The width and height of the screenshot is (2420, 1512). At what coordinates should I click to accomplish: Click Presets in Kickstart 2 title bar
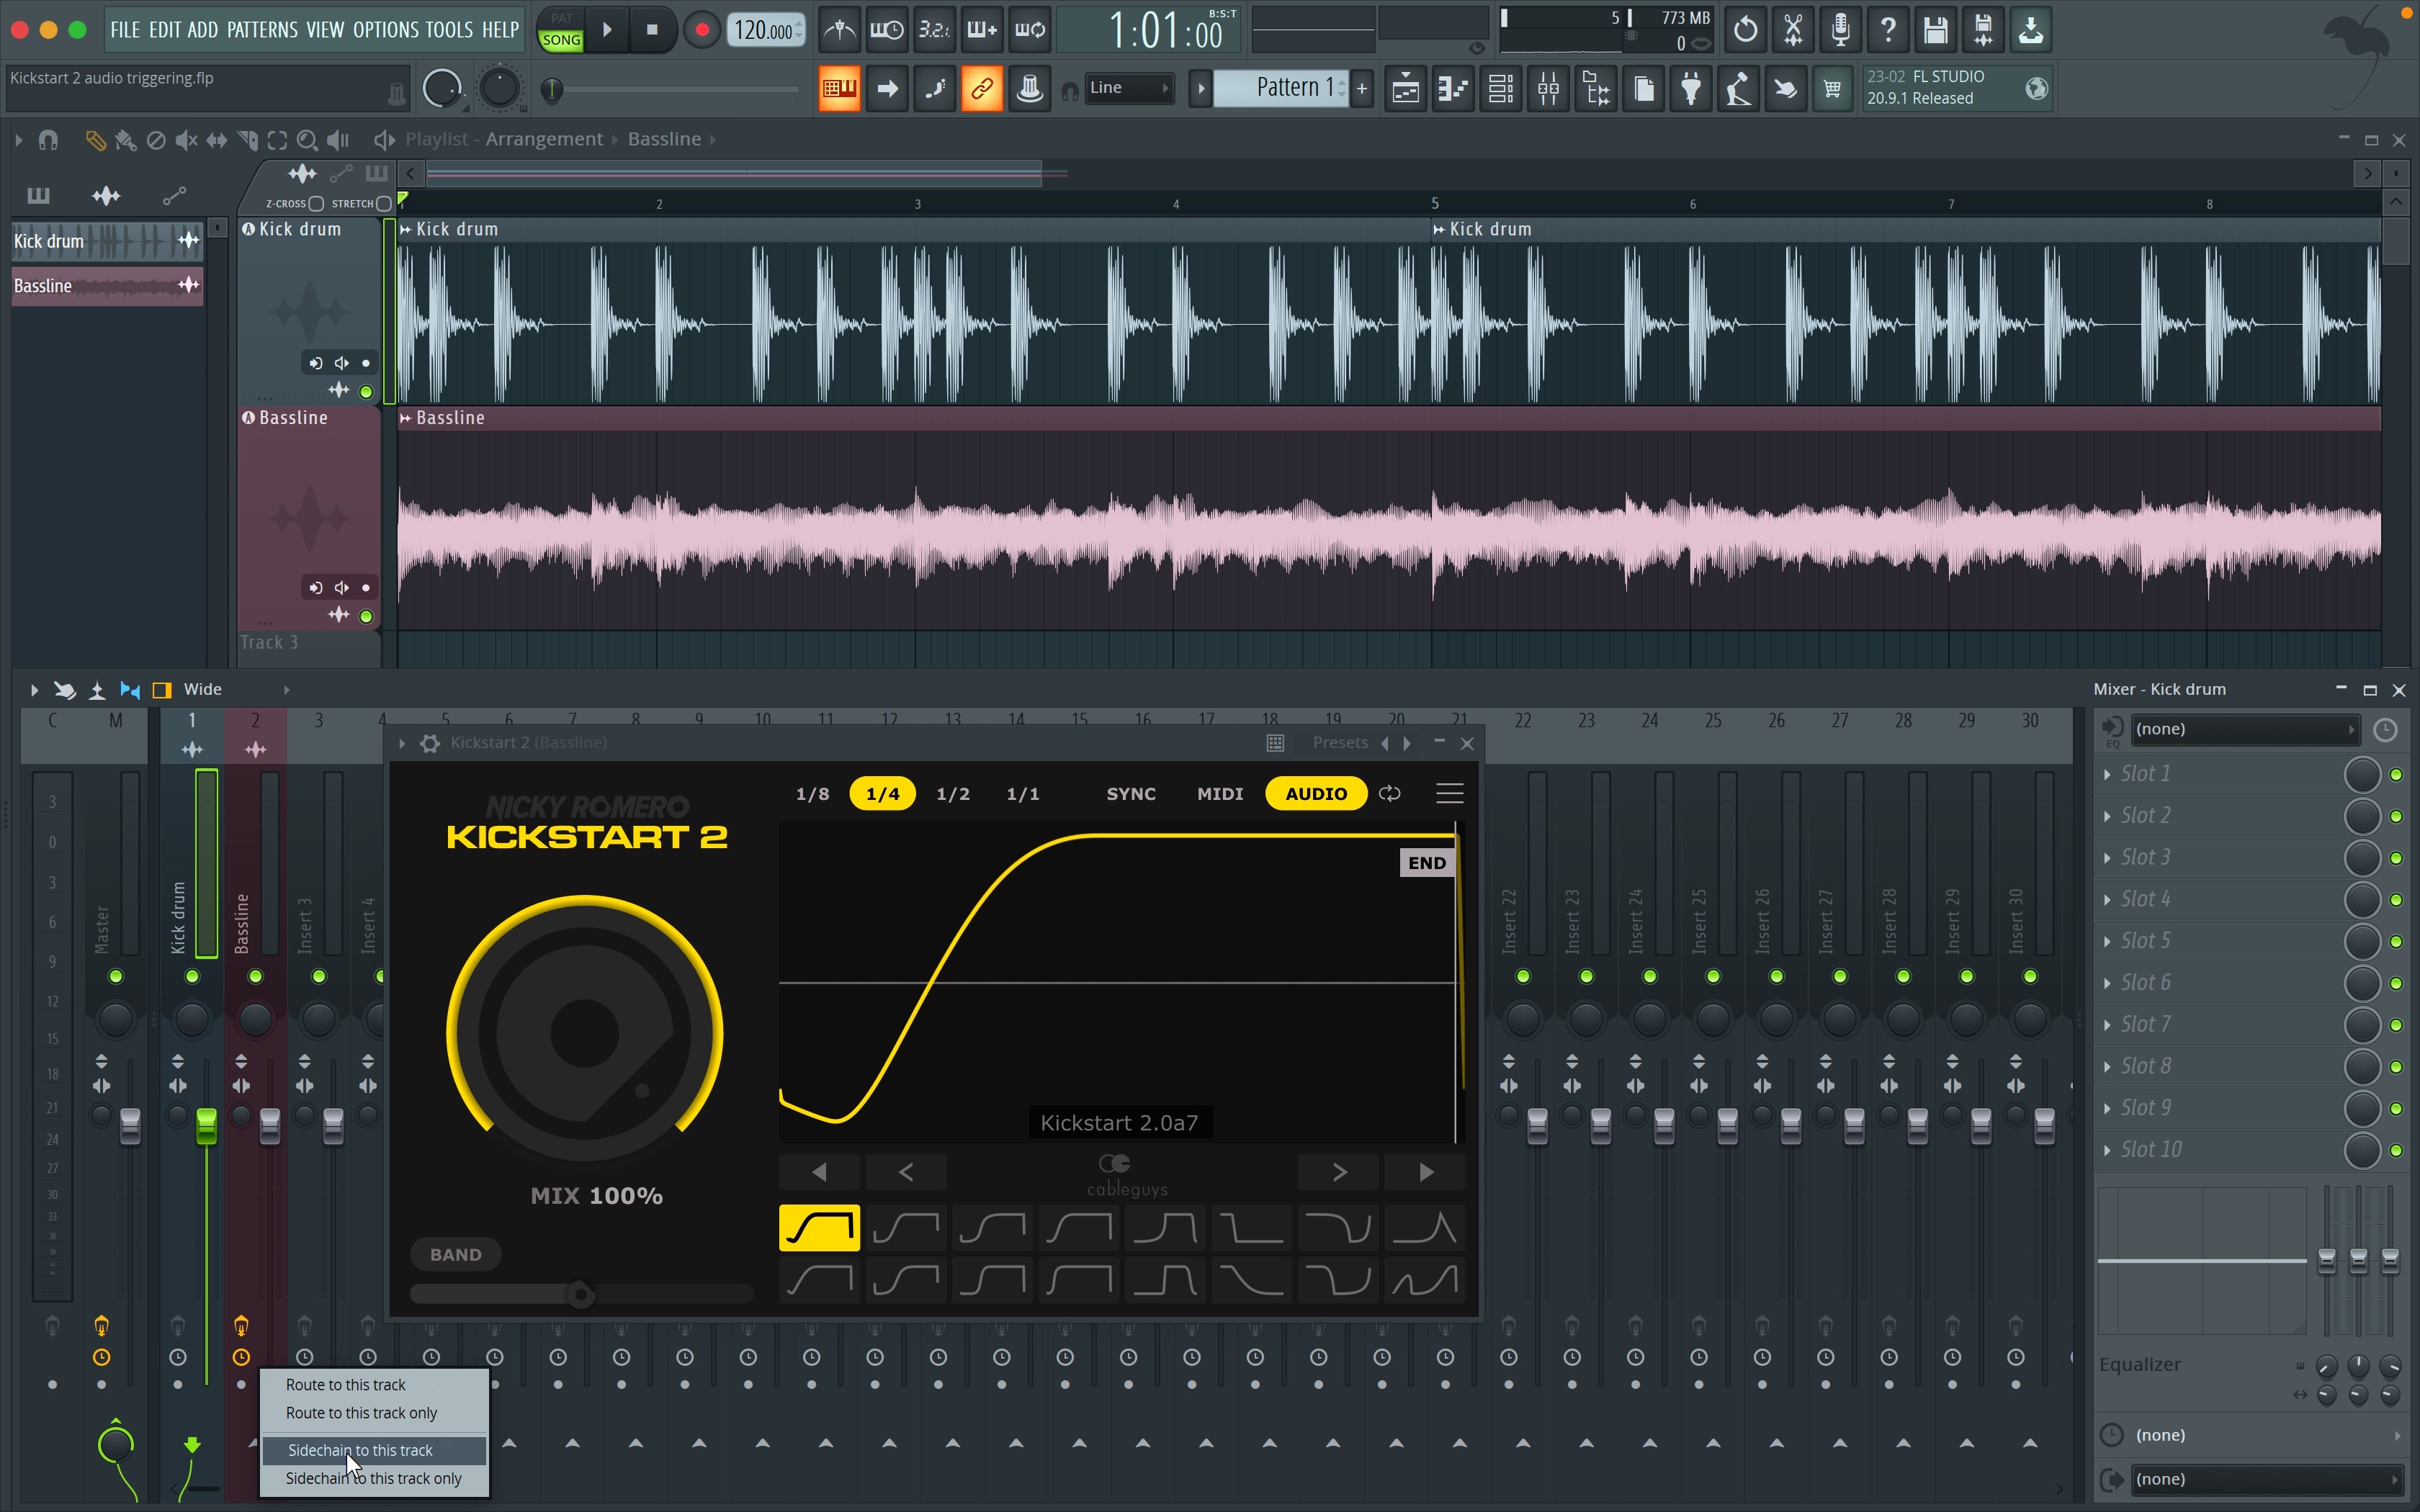(x=1340, y=743)
